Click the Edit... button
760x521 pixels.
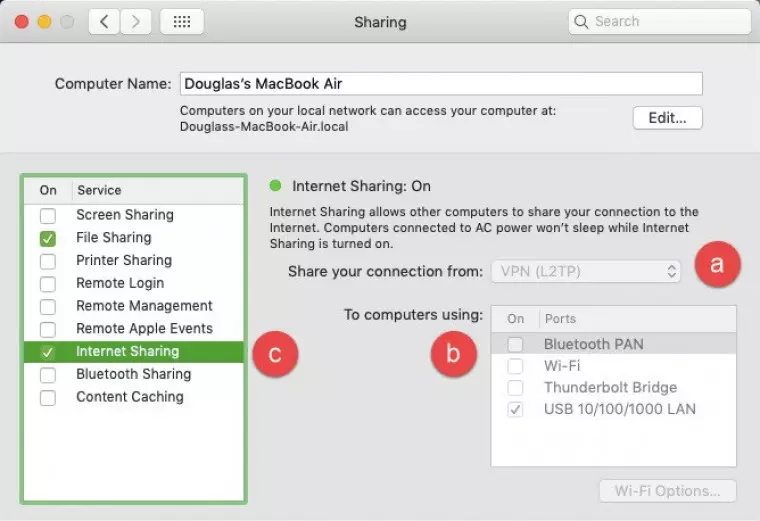tap(667, 118)
